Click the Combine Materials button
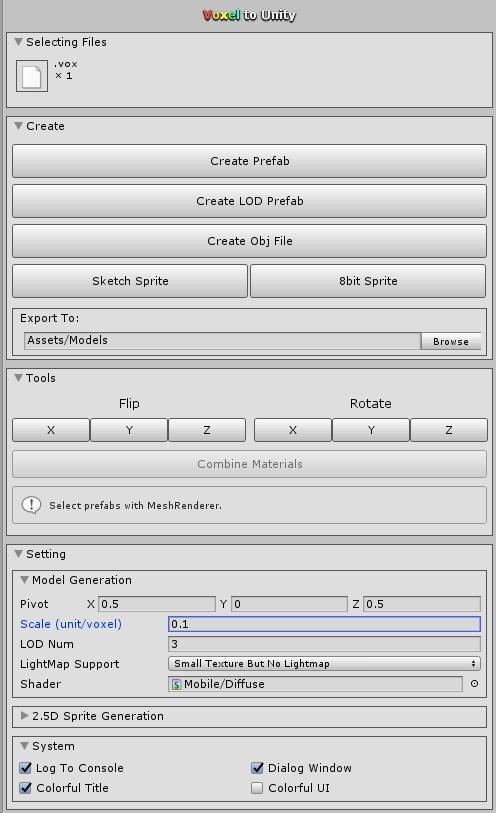The image size is (496, 813). tap(249, 464)
